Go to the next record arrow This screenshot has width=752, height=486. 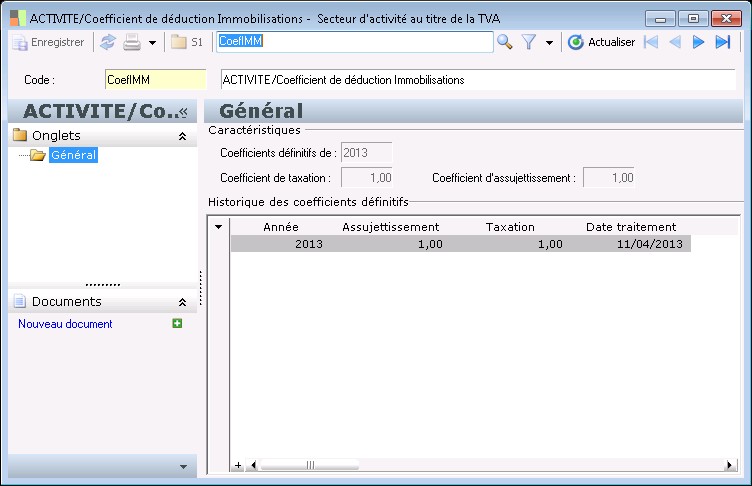tap(698, 42)
